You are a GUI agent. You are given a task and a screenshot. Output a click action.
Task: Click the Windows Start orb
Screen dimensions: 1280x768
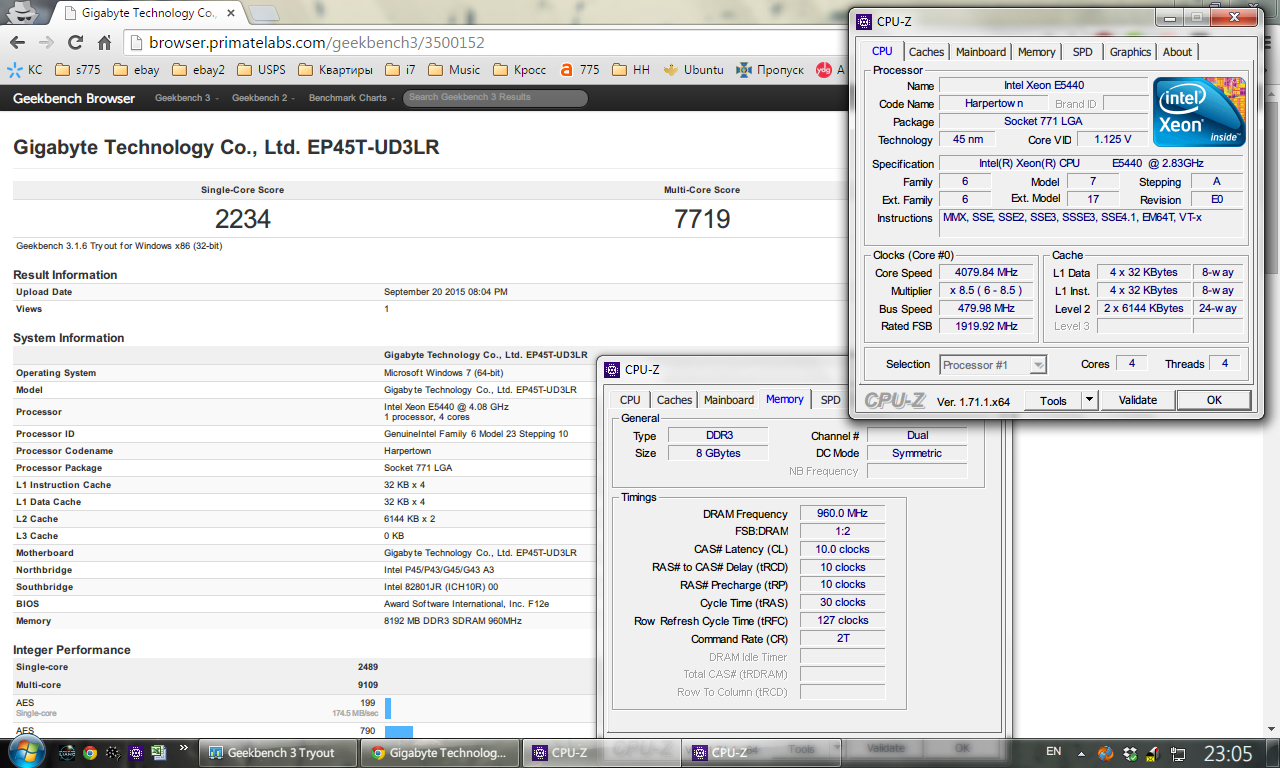[x=26, y=752]
